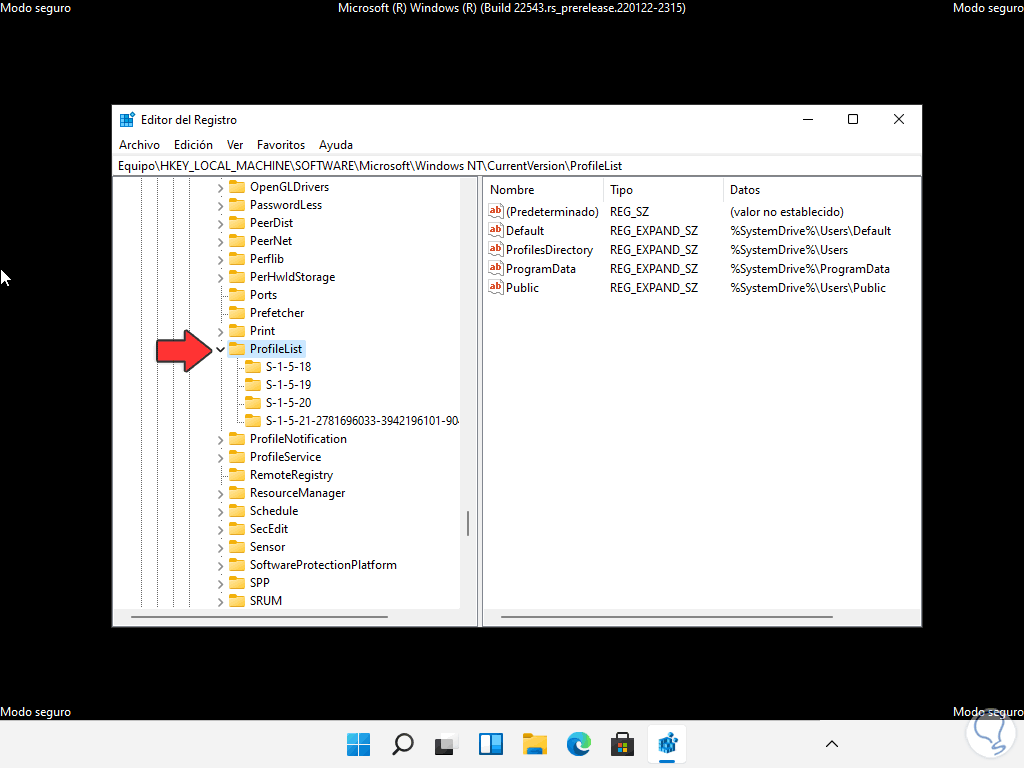Expand the Print key
This screenshot has height=768, width=1024.
pos(221,332)
